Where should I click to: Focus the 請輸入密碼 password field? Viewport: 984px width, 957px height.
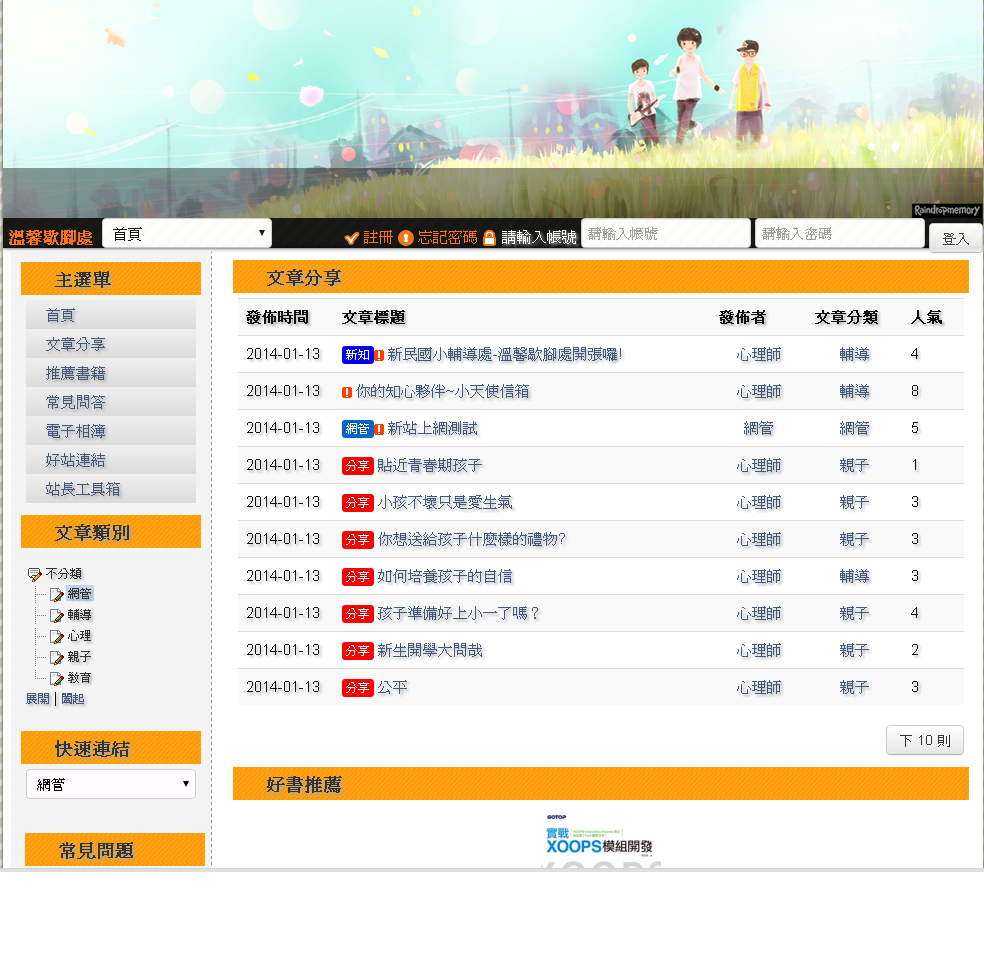coord(839,234)
